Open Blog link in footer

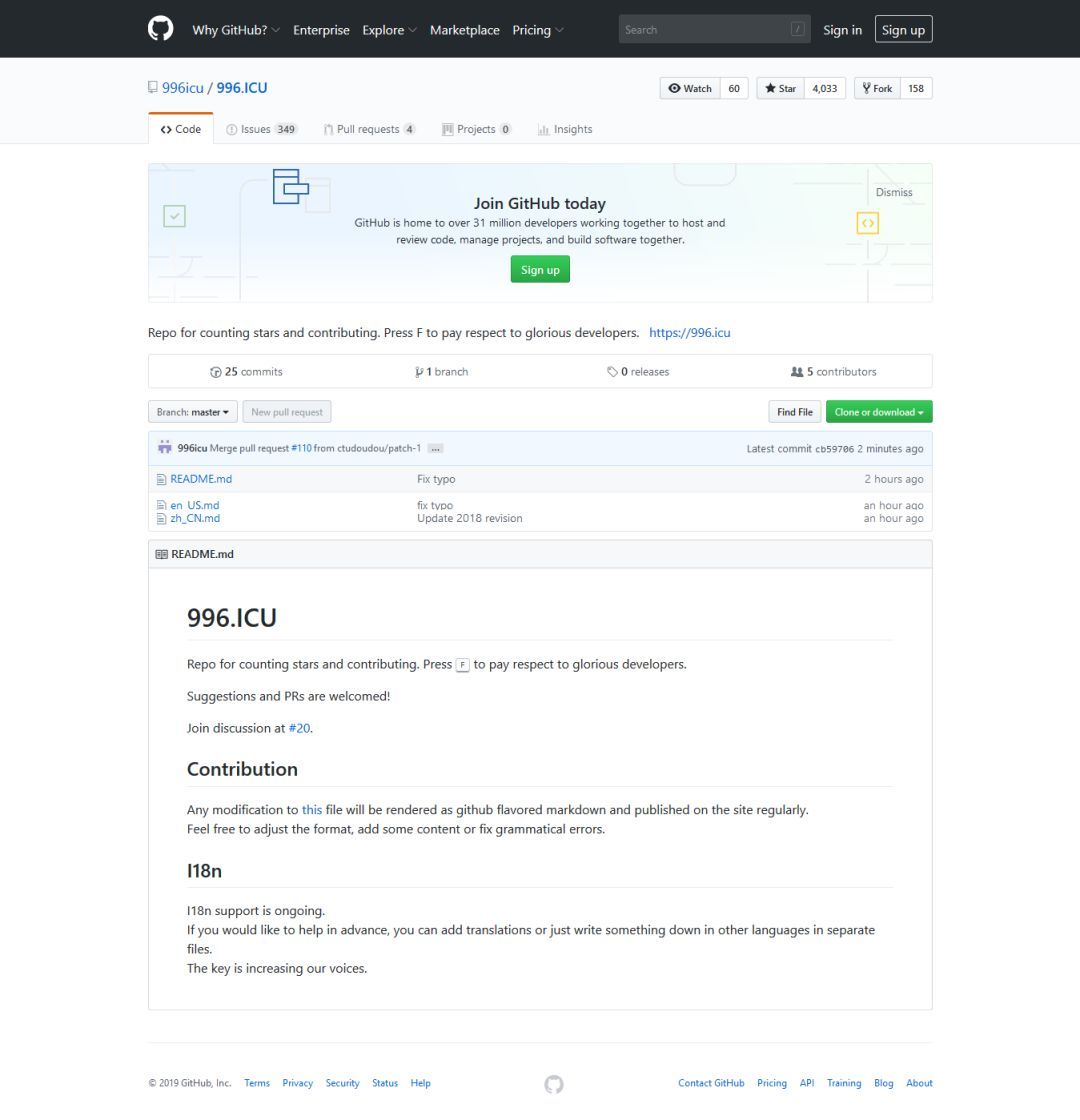(884, 1084)
